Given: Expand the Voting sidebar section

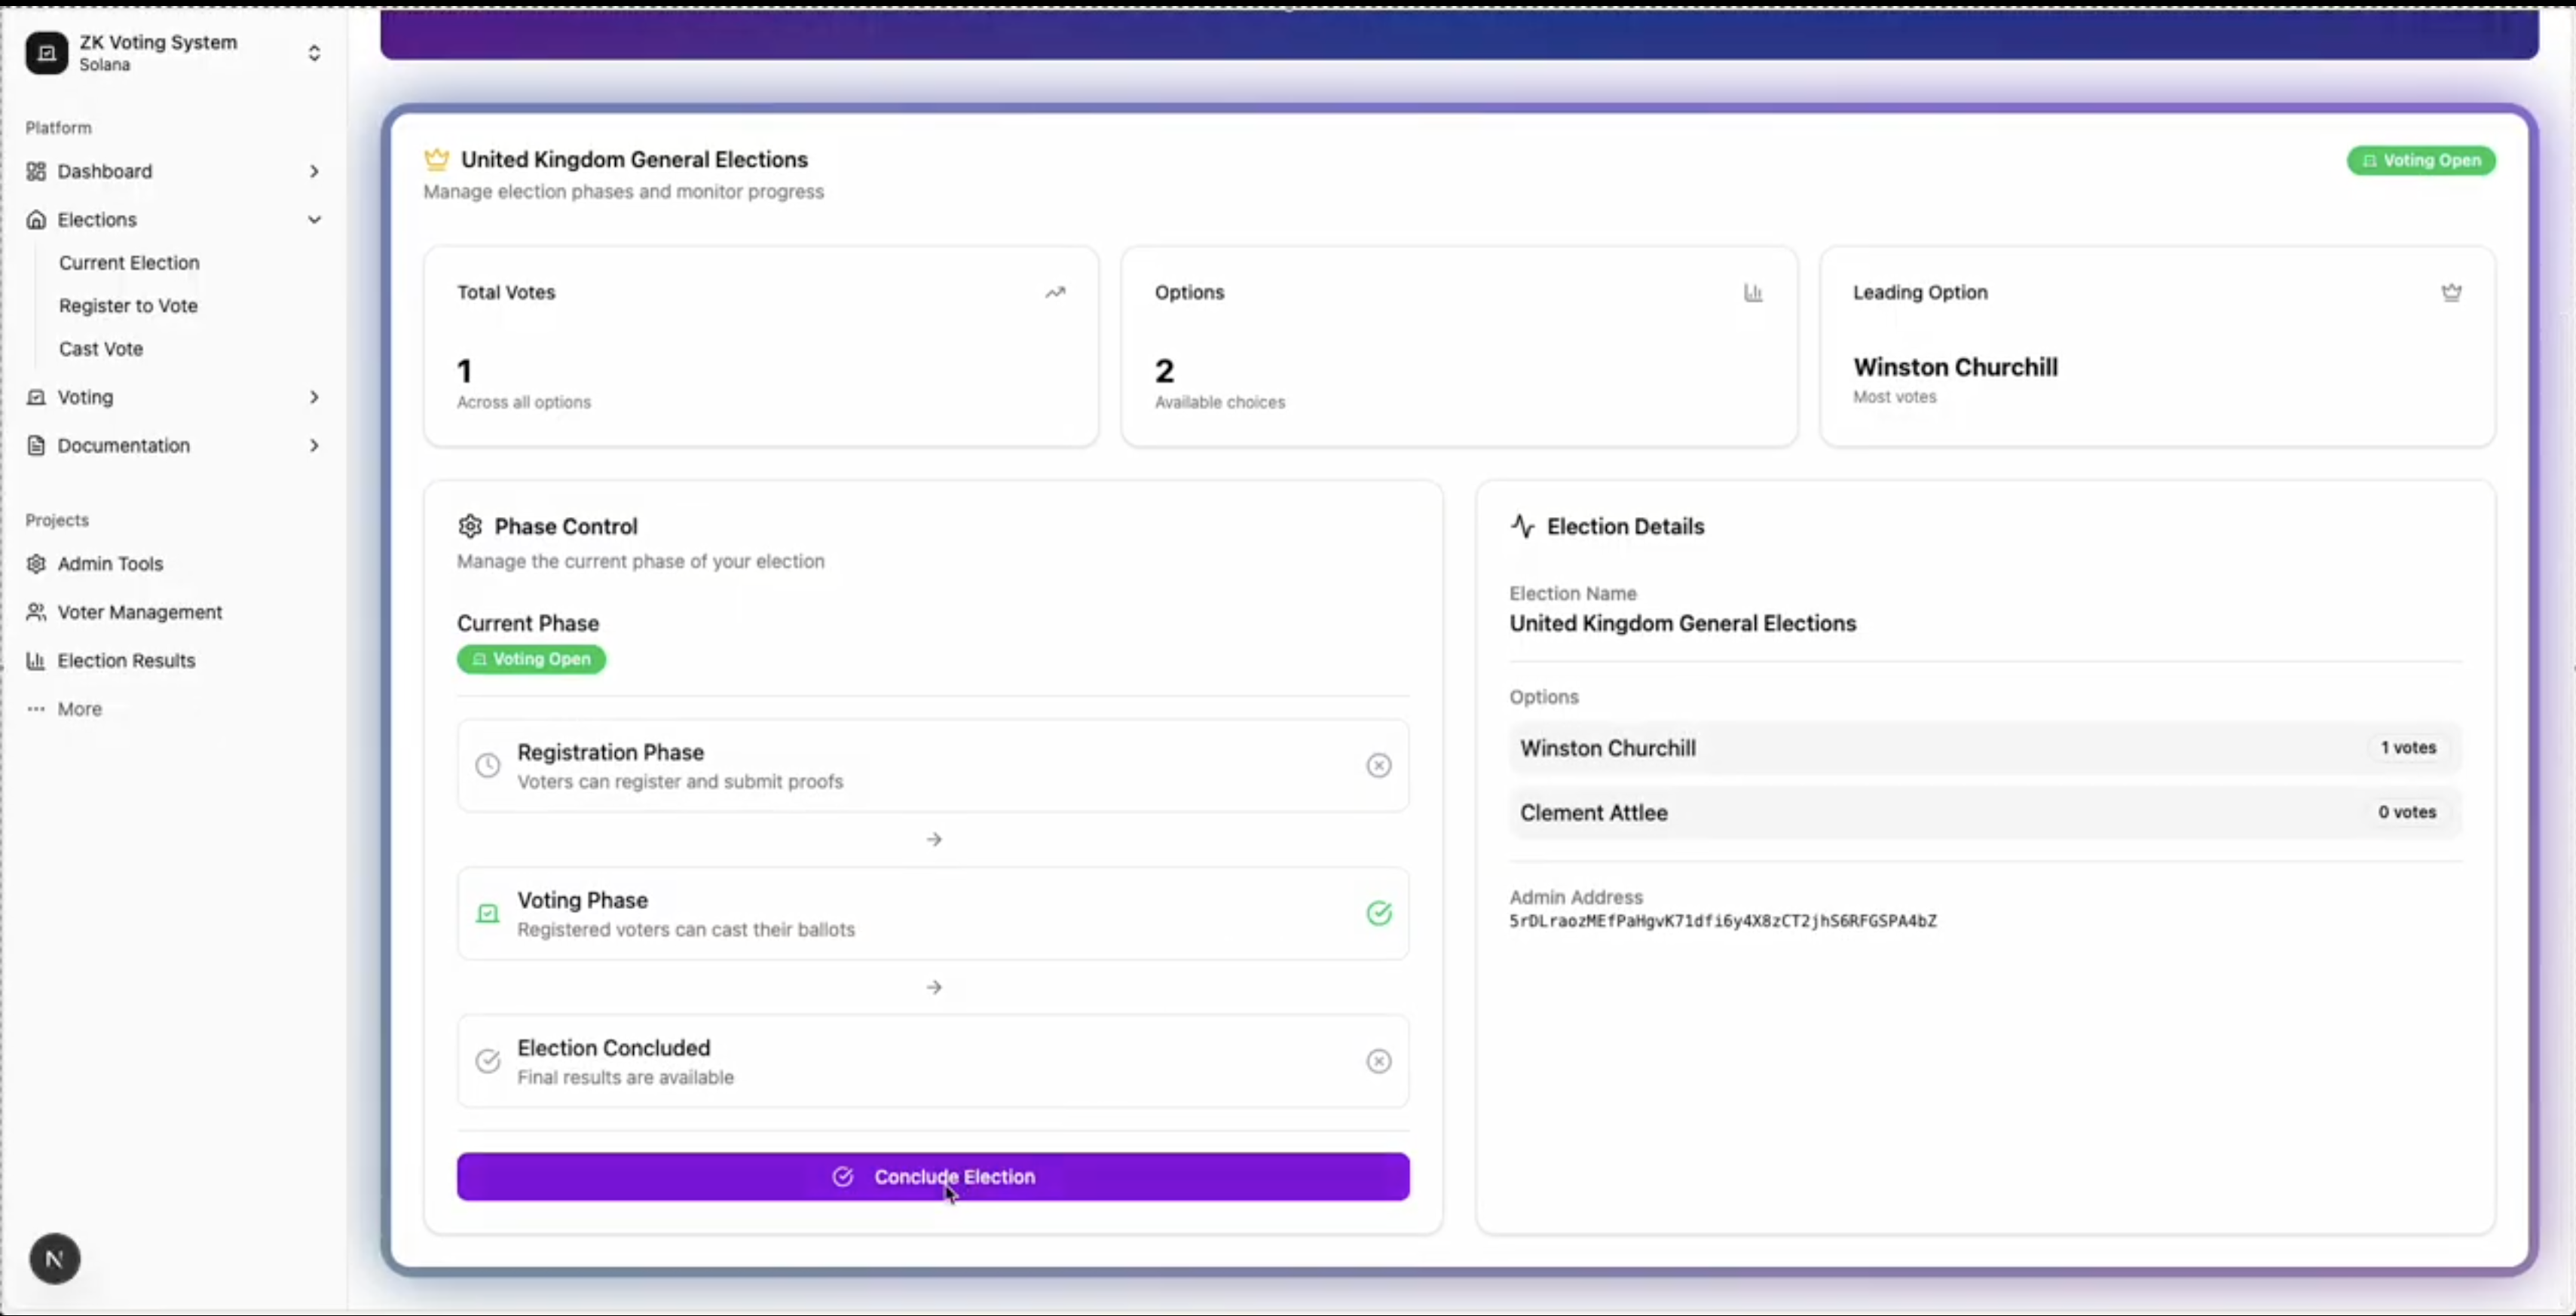Looking at the screenshot, I should point(314,397).
